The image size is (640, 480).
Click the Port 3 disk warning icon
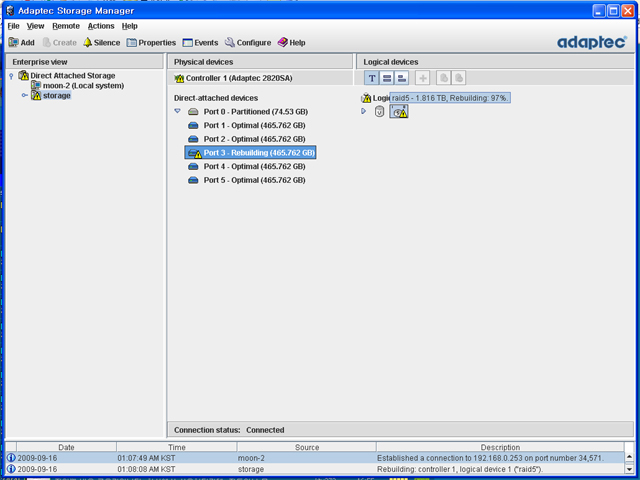[x=195, y=153]
